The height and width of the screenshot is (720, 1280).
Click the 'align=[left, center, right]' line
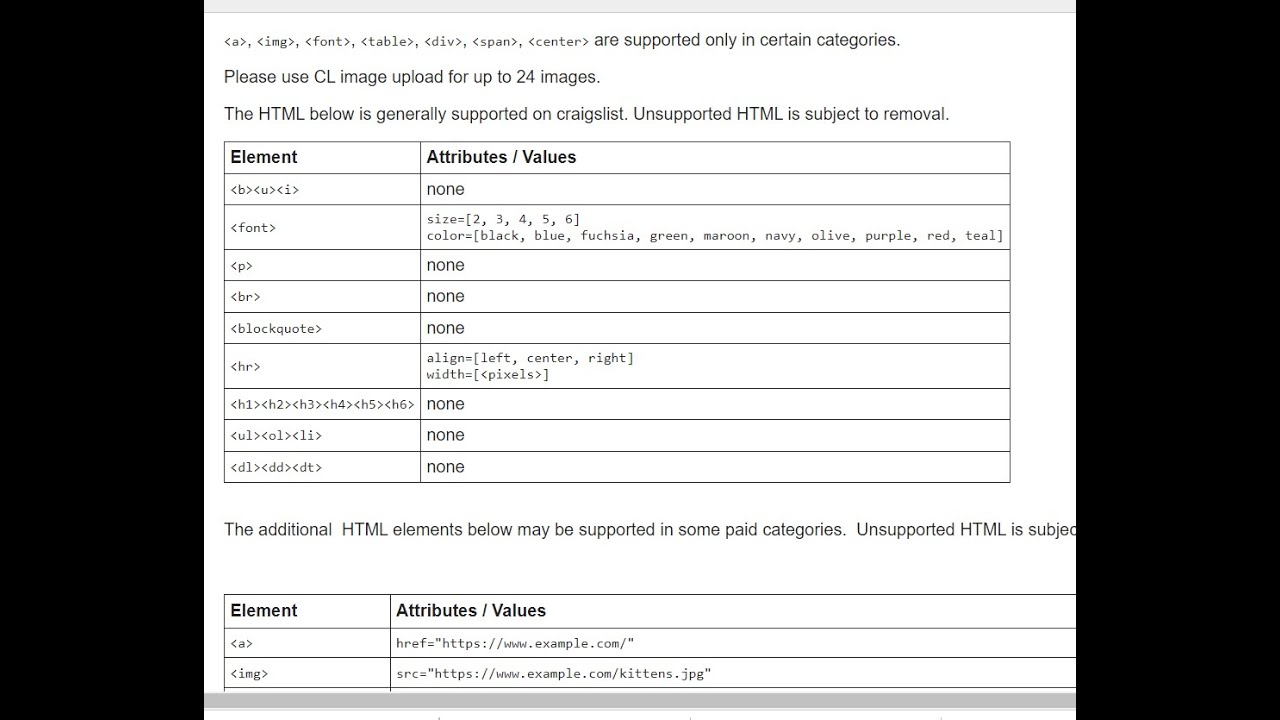pos(530,358)
